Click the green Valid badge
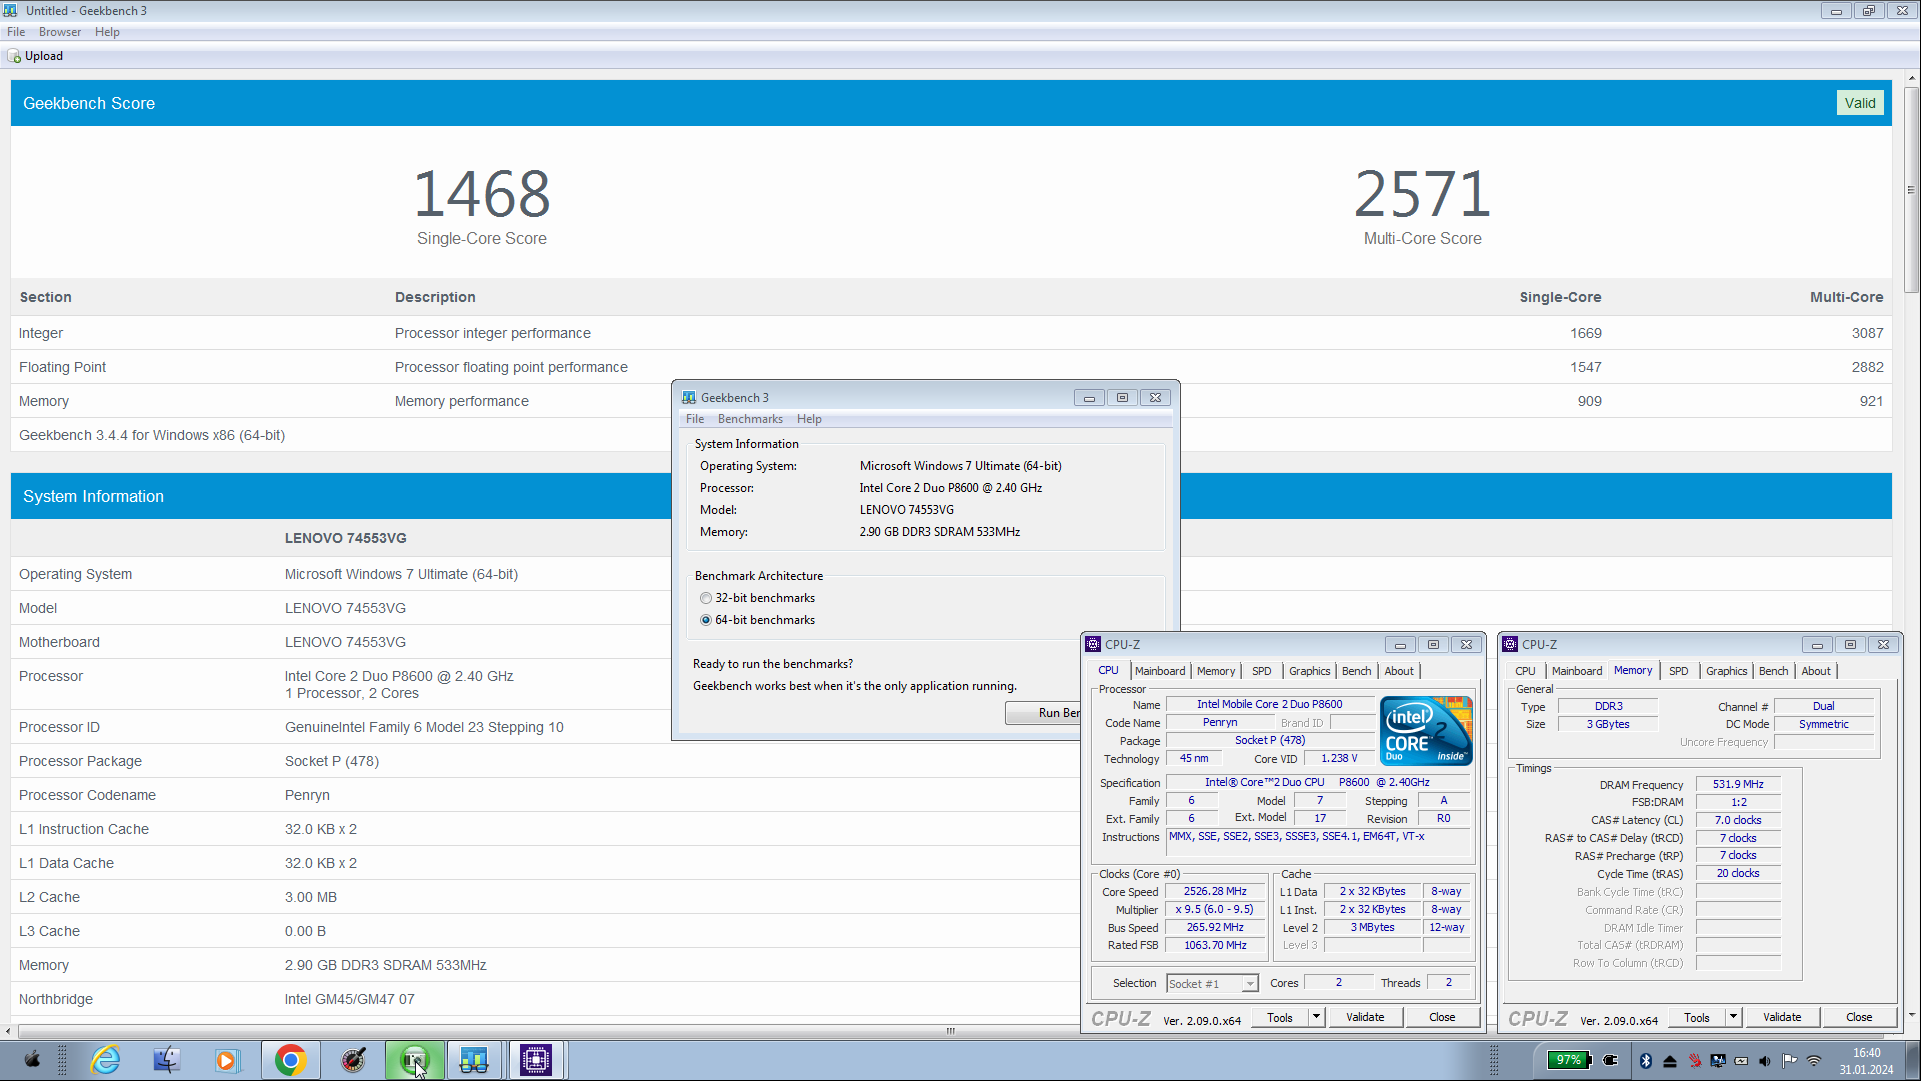 pyautogui.click(x=1860, y=103)
